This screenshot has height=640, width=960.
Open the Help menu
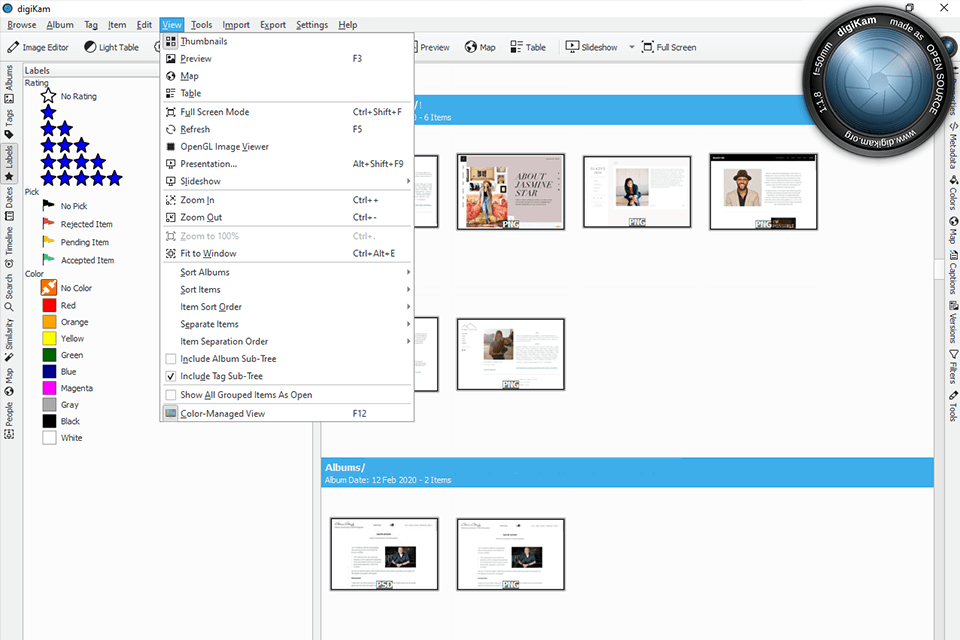347,25
